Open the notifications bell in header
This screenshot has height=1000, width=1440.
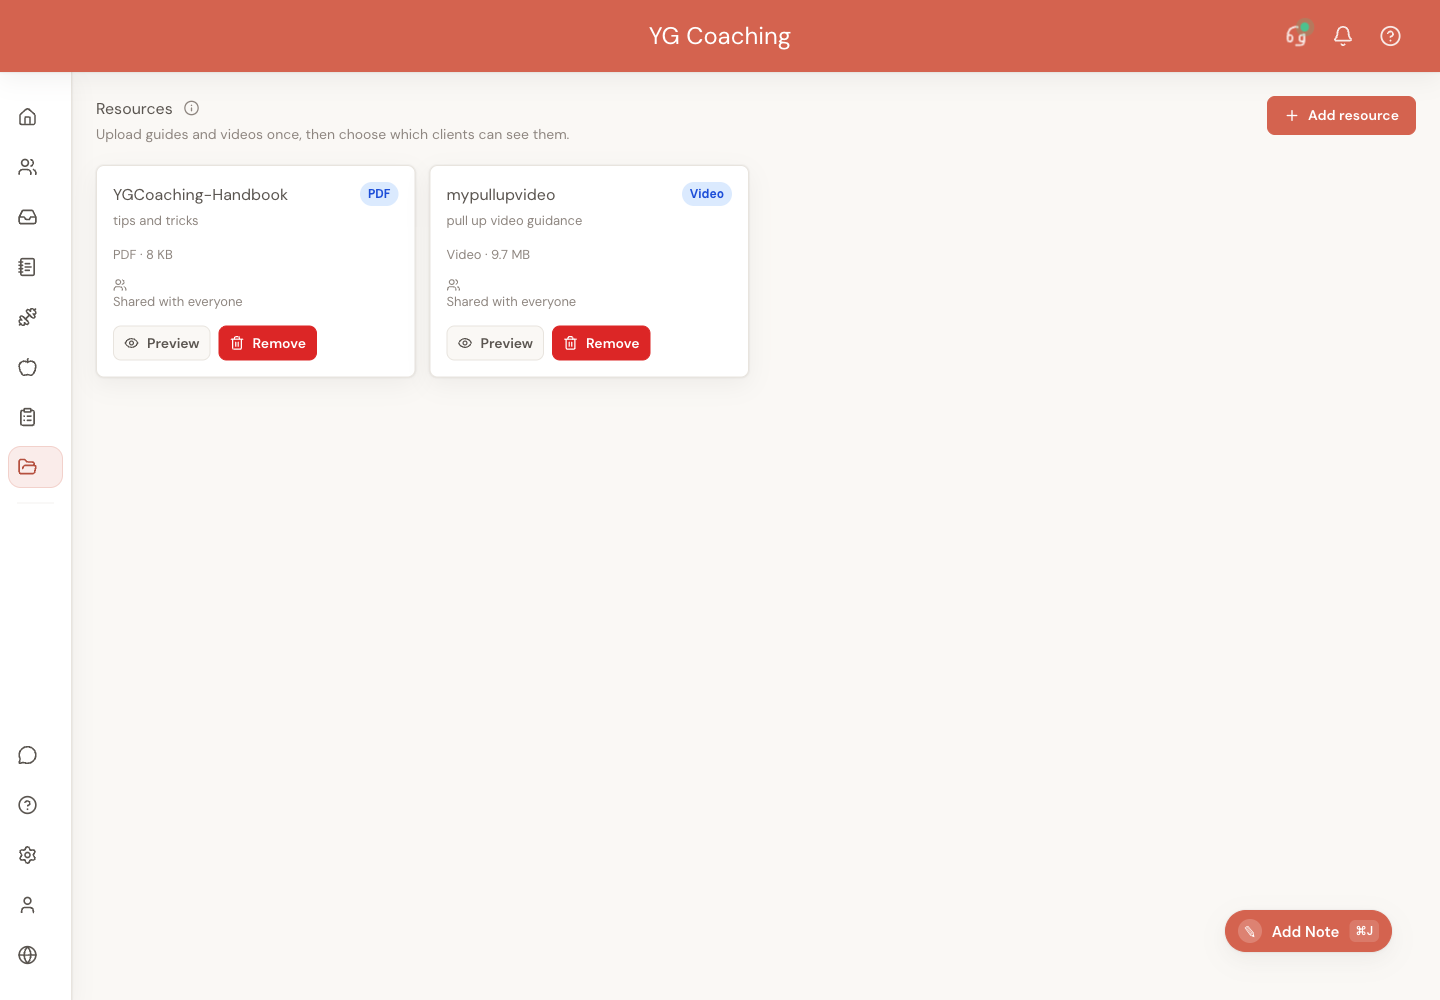(1343, 36)
